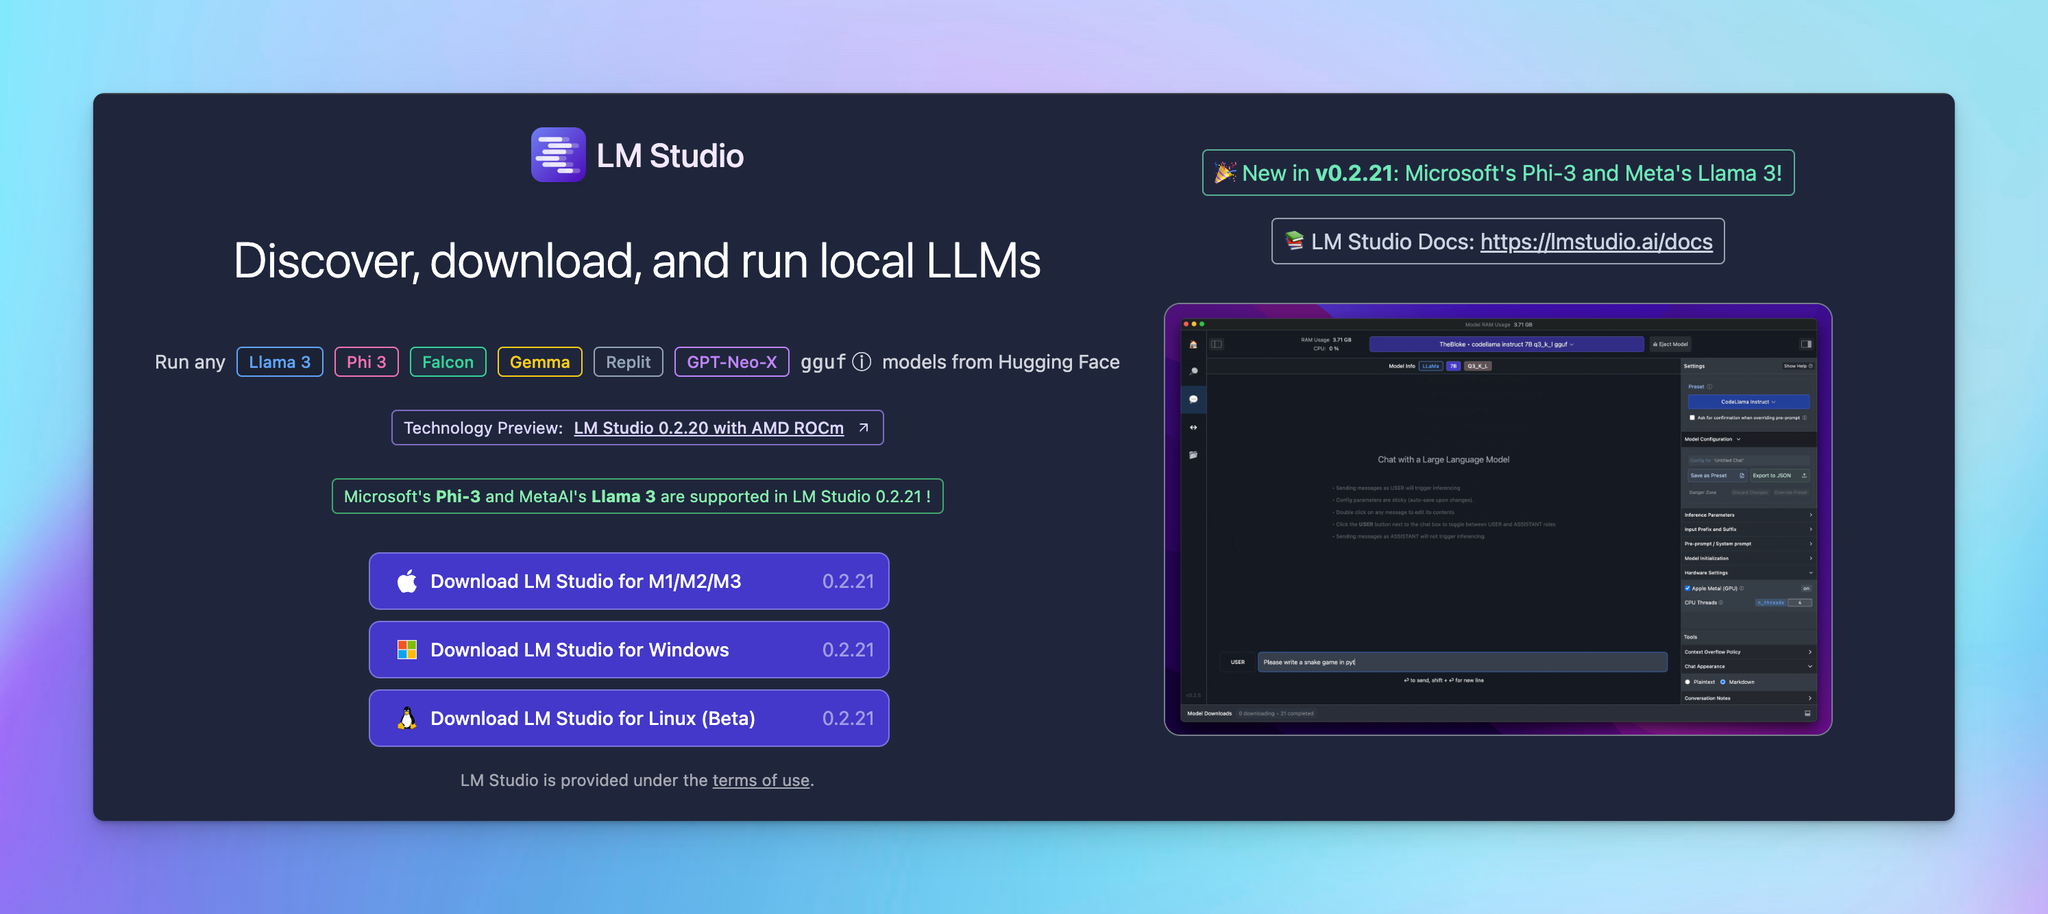Select the Markdown radio button in the app preview
Viewport: 2048px width, 914px height.
(1723, 682)
